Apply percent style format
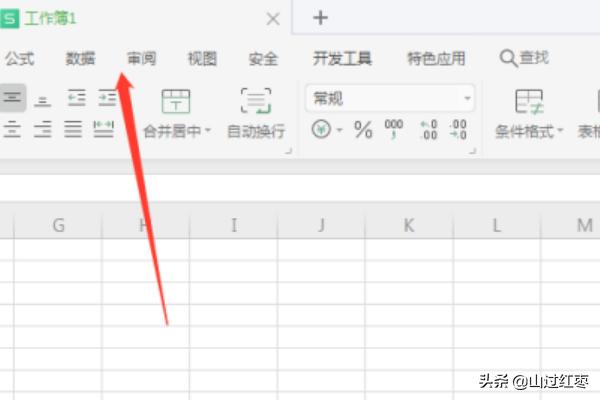600x400 pixels. 363,129
